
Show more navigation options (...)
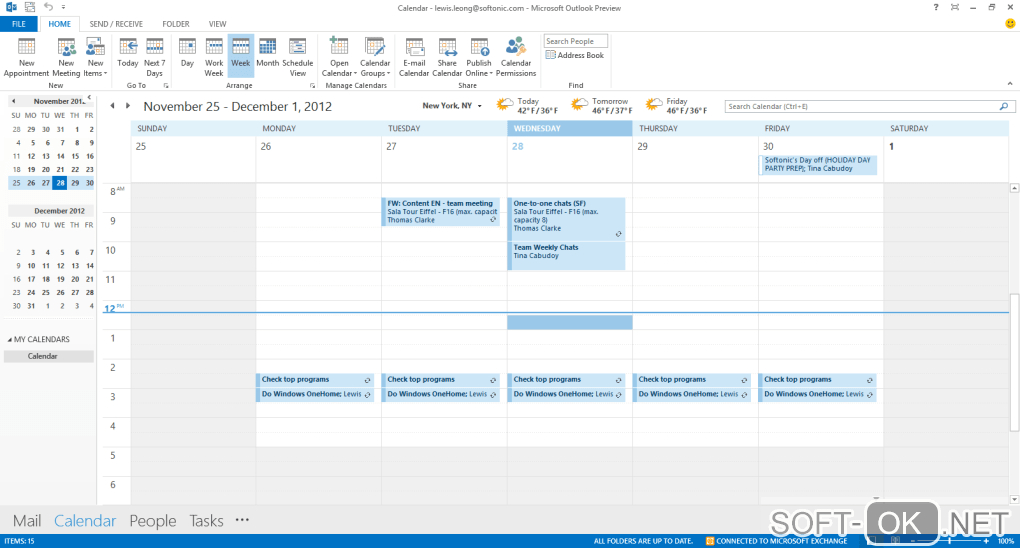pos(242,520)
